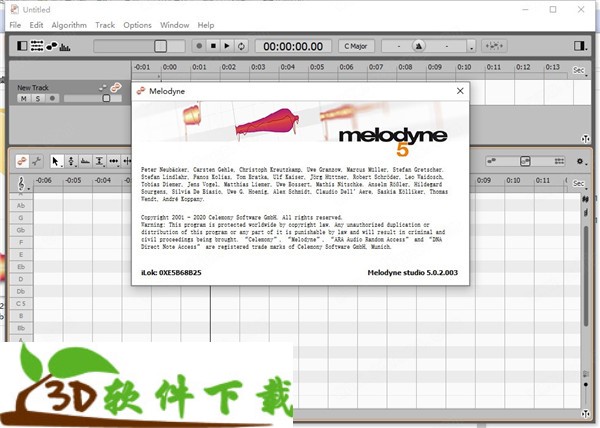Toggle the left browser pane icon
600x428 pixels.
click(x=22, y=46)
